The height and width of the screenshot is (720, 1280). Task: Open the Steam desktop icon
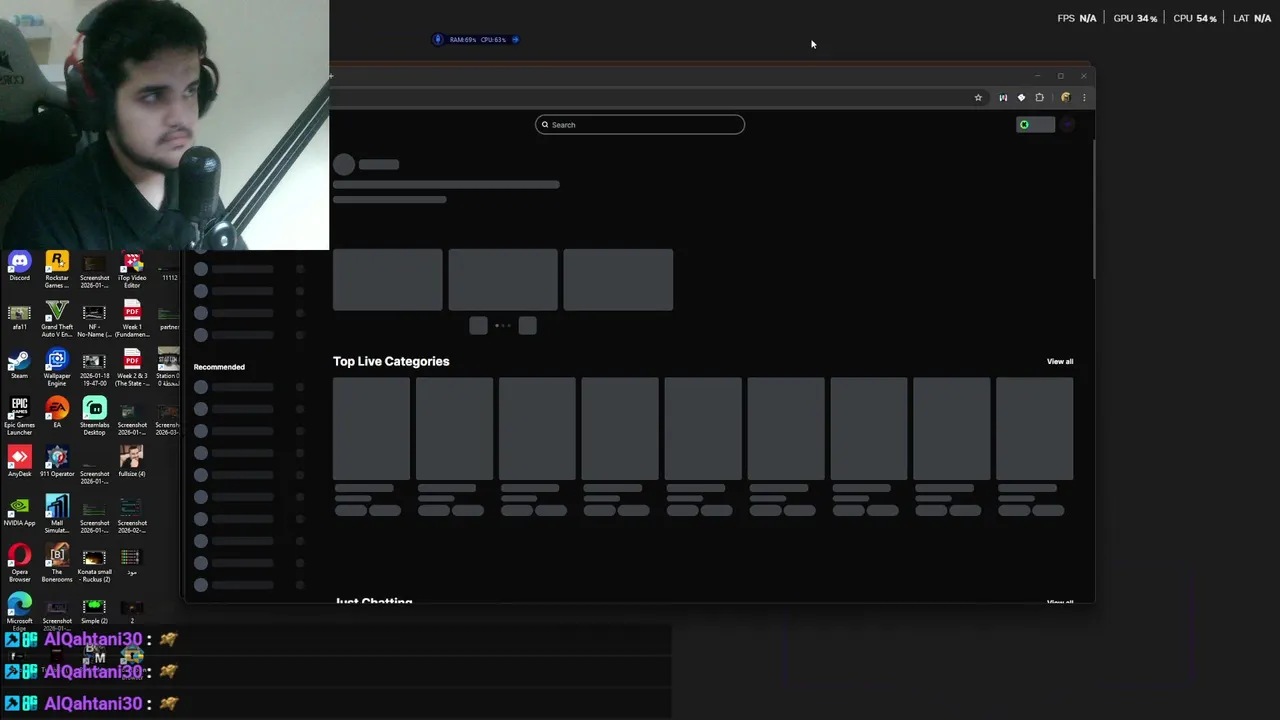pos(19,364)
